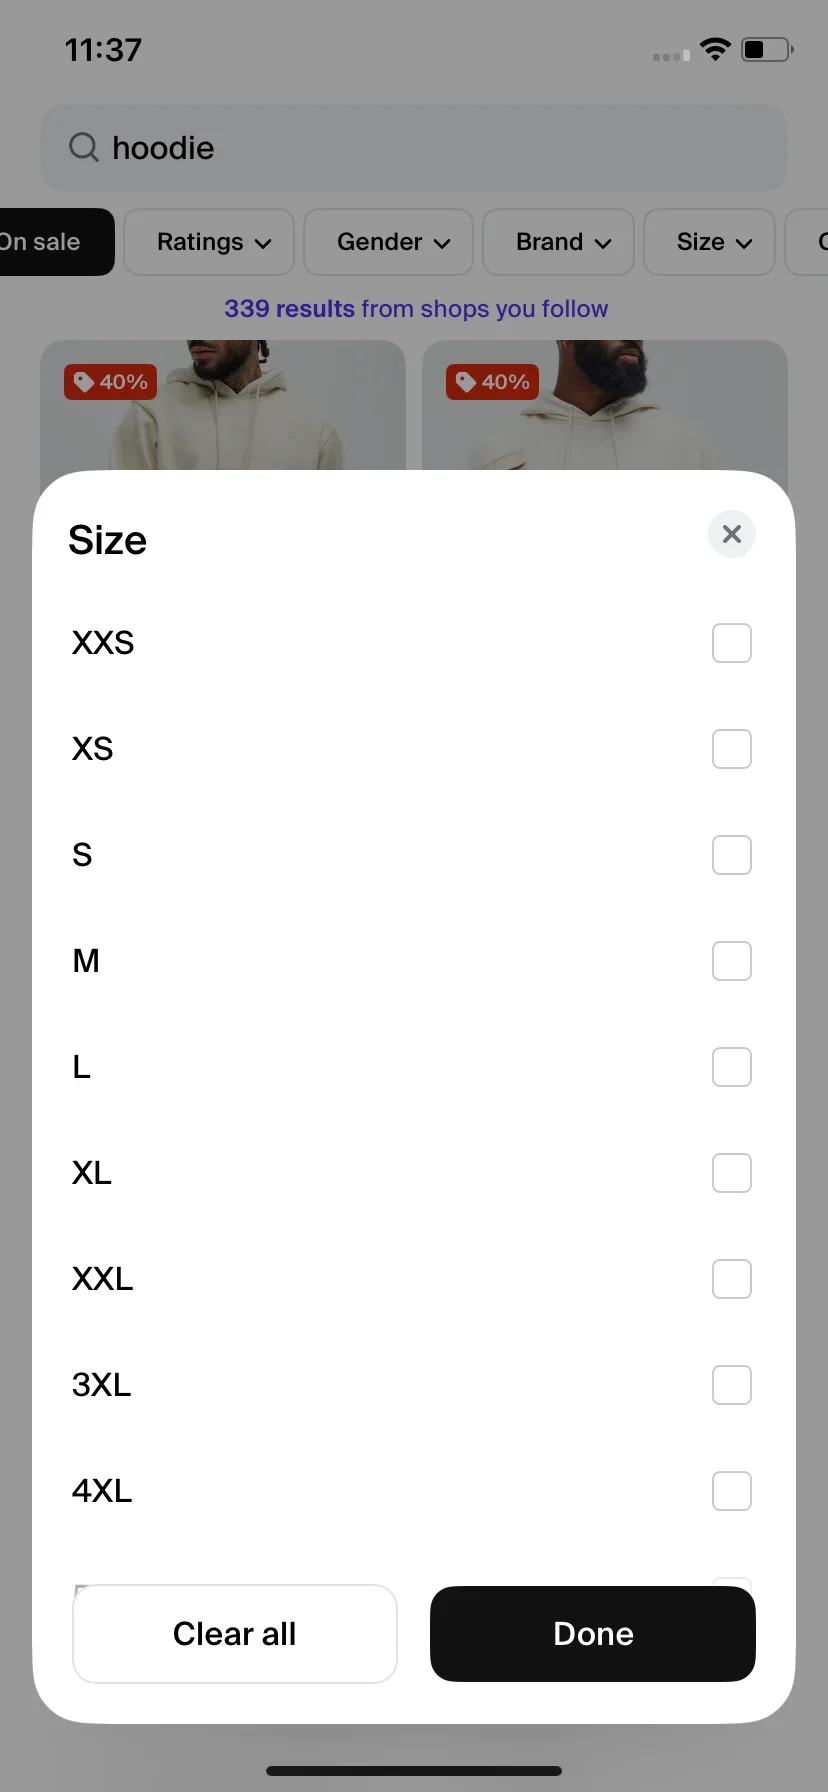Tap the Wi-Fi status icon
The width and height of the screenshot is (828, 1792).
point(715,49)
